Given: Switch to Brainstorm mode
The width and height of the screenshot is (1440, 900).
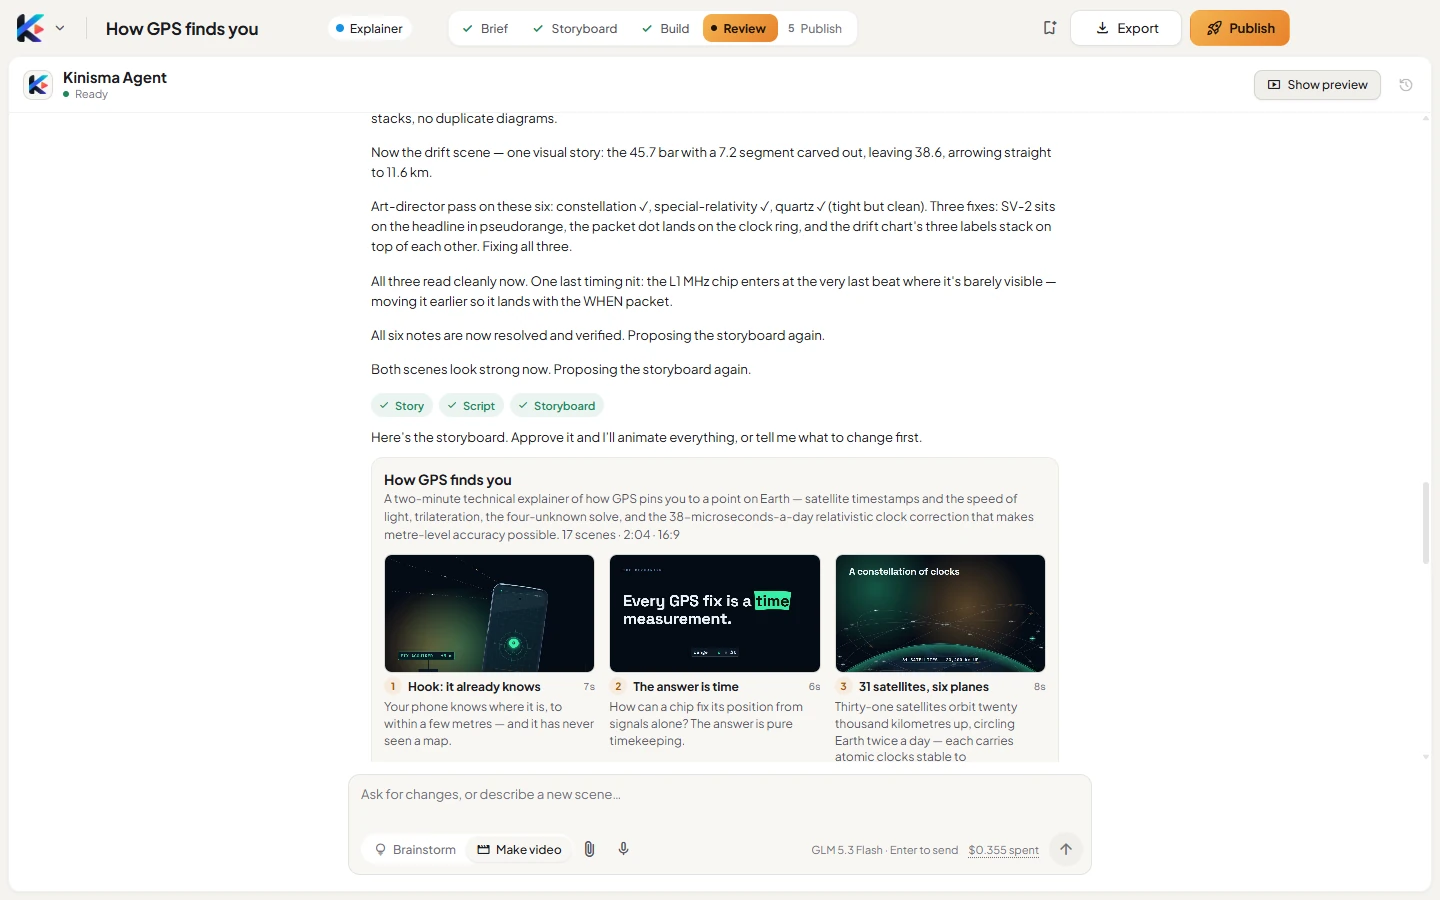Looking at the screenshot, I should 415,849.
